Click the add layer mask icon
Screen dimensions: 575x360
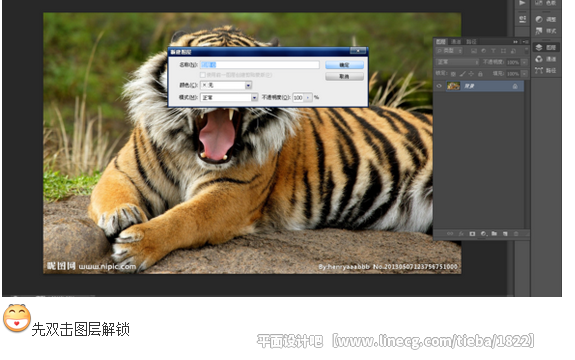coord(472,234)
